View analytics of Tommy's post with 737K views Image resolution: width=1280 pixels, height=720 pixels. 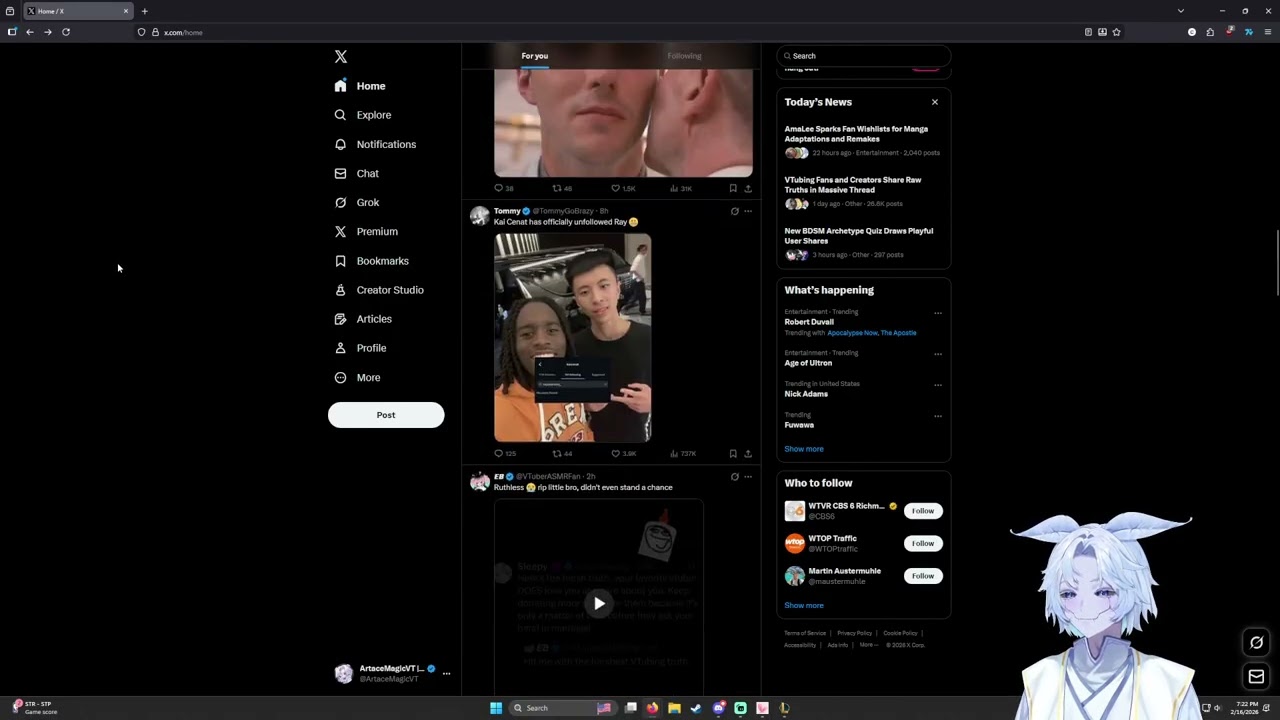point(682,453)
